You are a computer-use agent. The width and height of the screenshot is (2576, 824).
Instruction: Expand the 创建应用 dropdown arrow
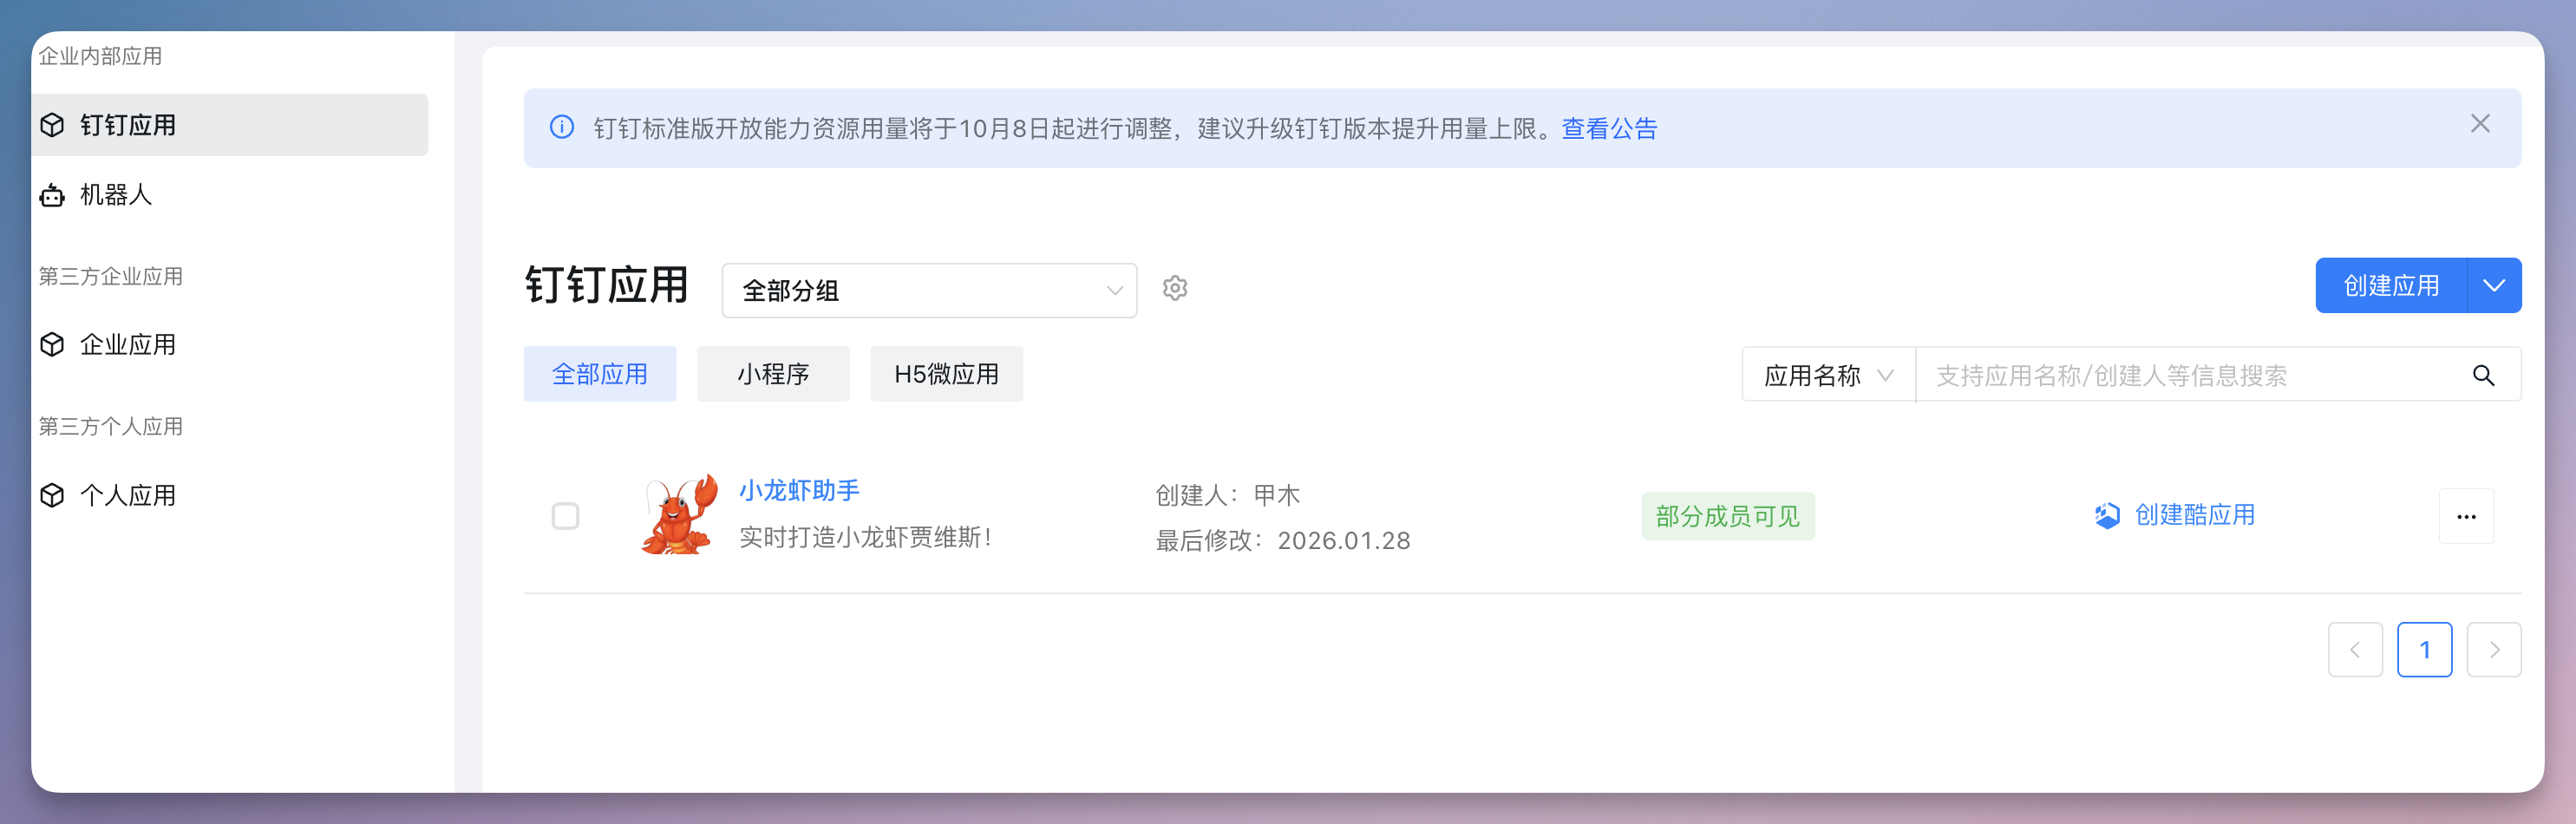2494,286
